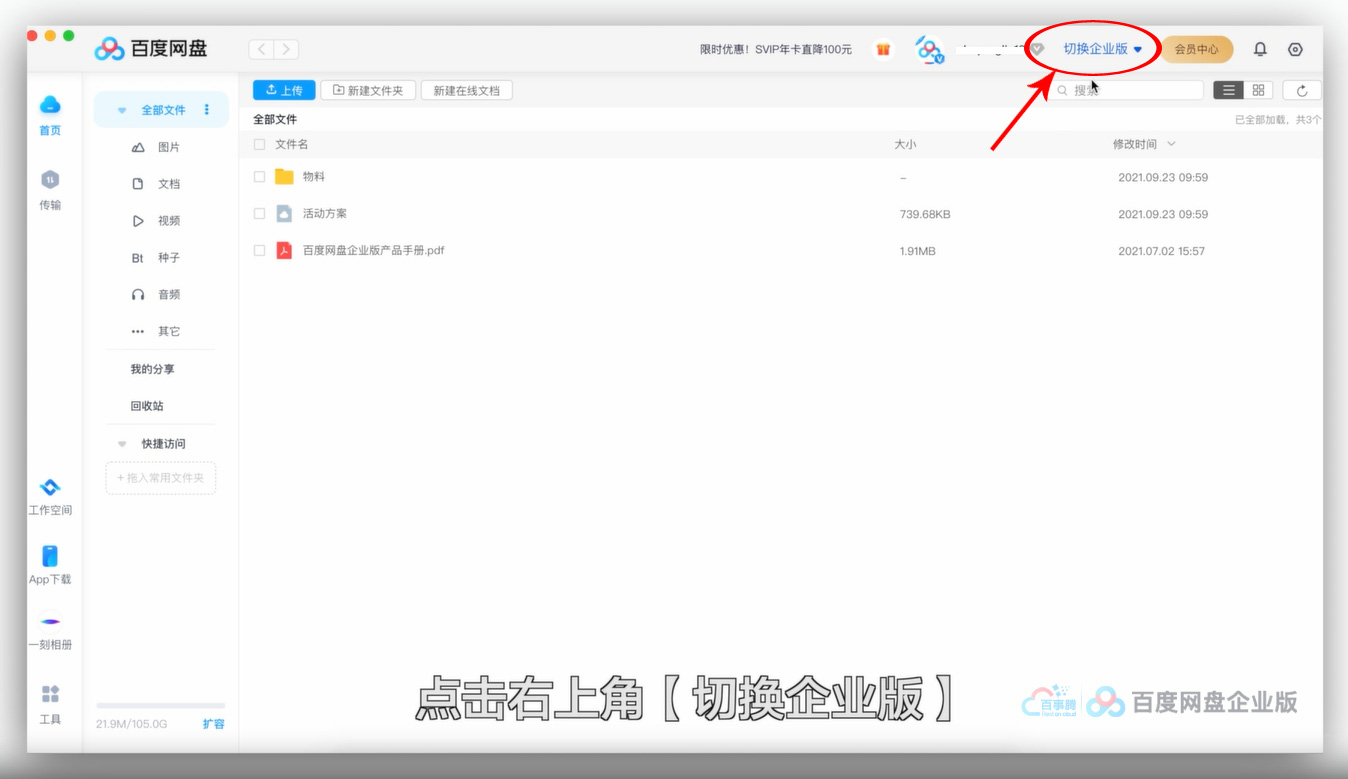Click the 新建文件夹 button
The image size is (1348, 779).
[368, 90]
